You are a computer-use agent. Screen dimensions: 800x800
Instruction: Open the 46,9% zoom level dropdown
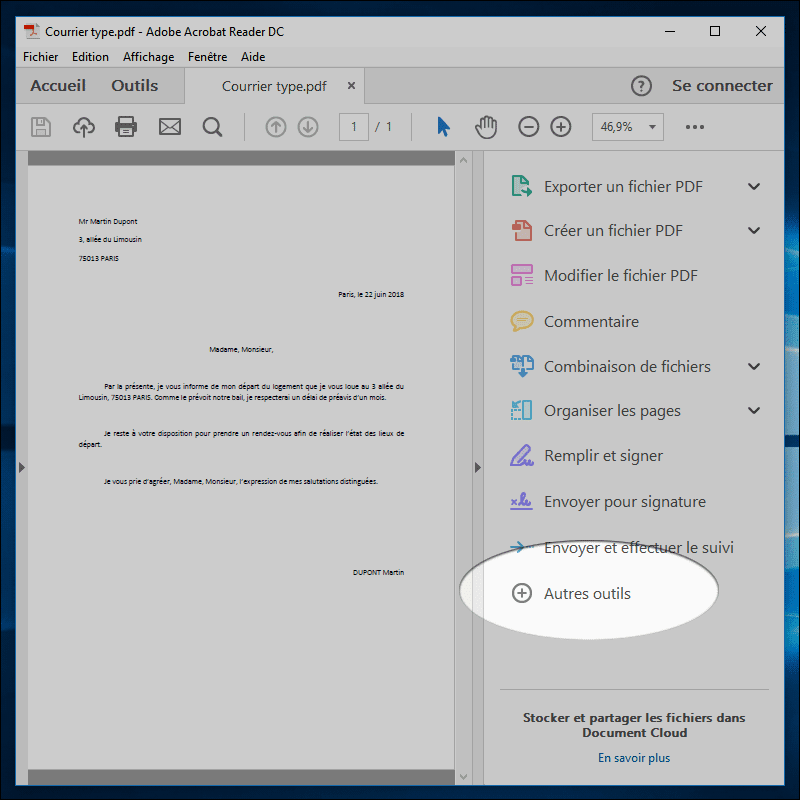(x=627, y=127)
